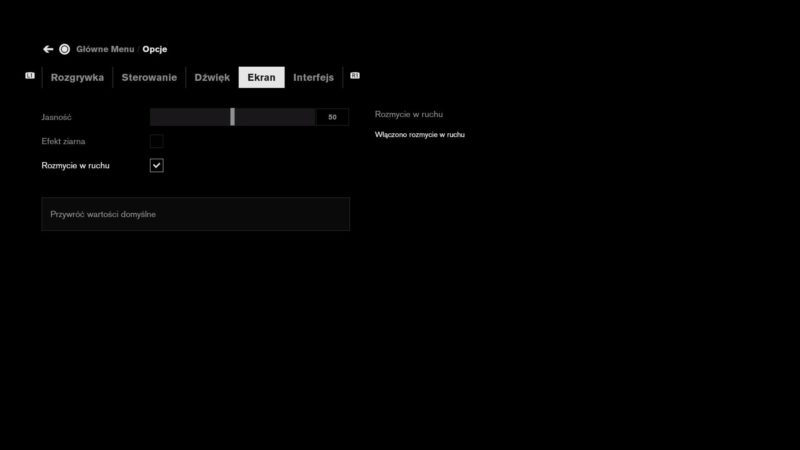Select Rozmycie w ruchu label beside checked box
Screen dimensions: 800x450
tap(76, 165)
